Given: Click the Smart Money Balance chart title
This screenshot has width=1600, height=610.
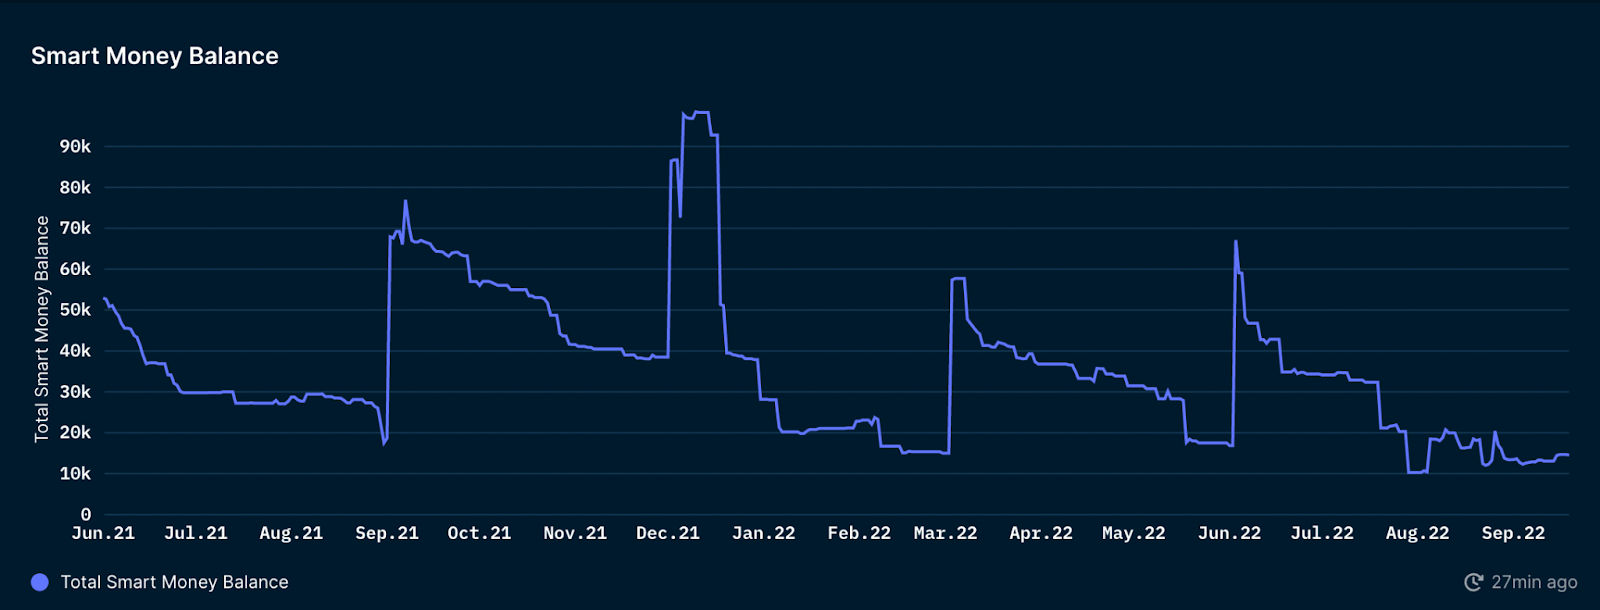Looking at the screenshot, I should [x=155, y=56].
